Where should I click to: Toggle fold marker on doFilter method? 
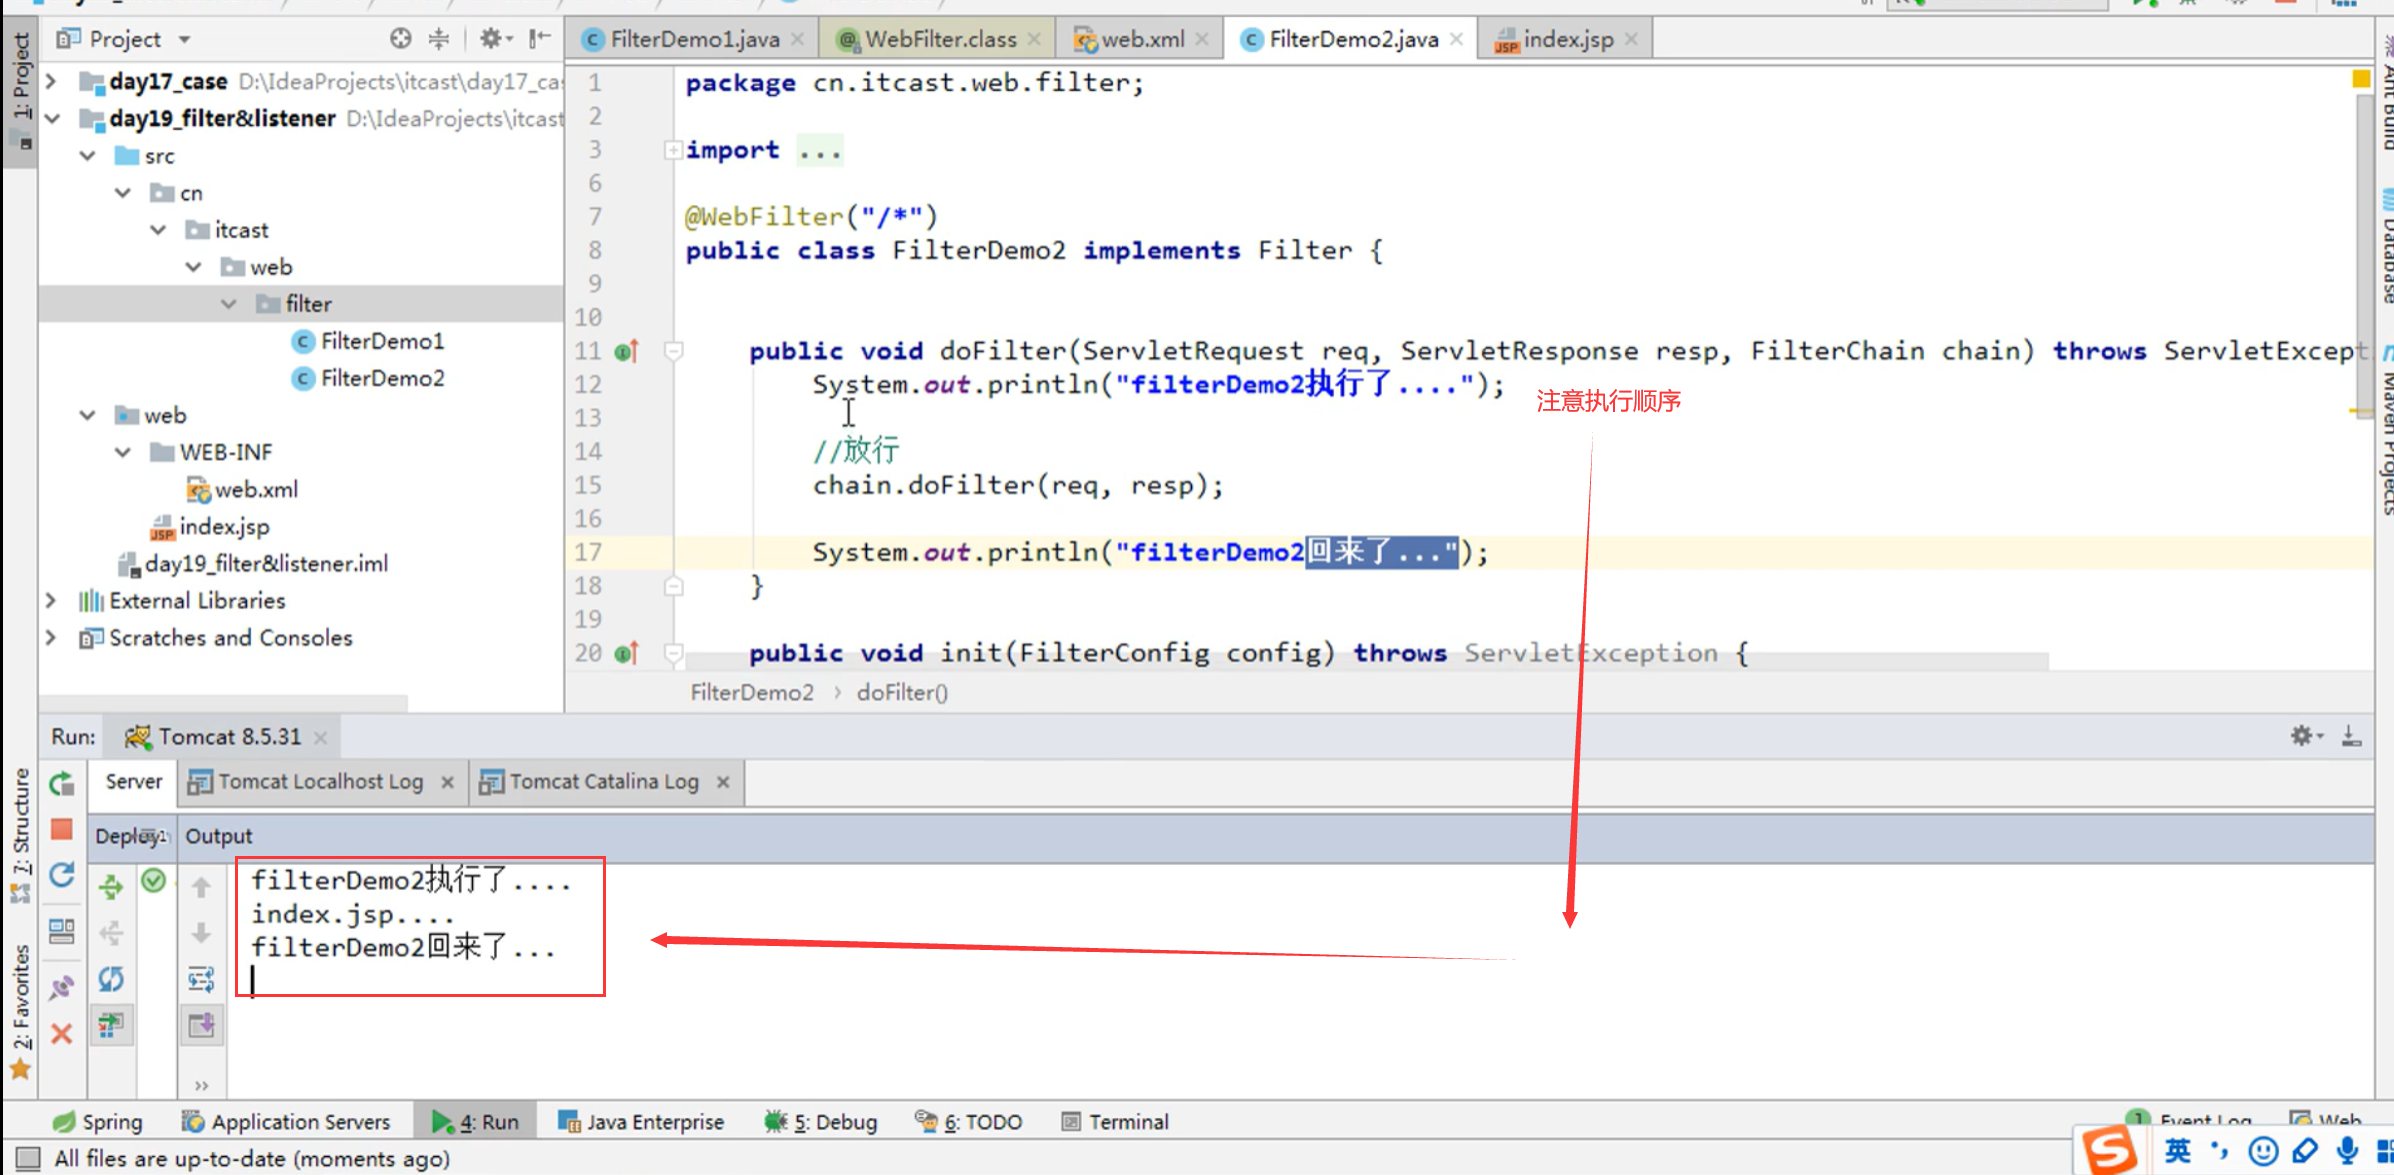coord(674,351)
